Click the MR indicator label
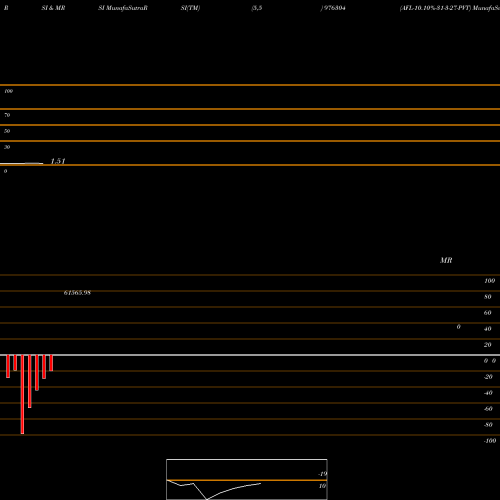The width and height of the screenshot is (500, 500). pyautogui.click(x=446, y=260)
